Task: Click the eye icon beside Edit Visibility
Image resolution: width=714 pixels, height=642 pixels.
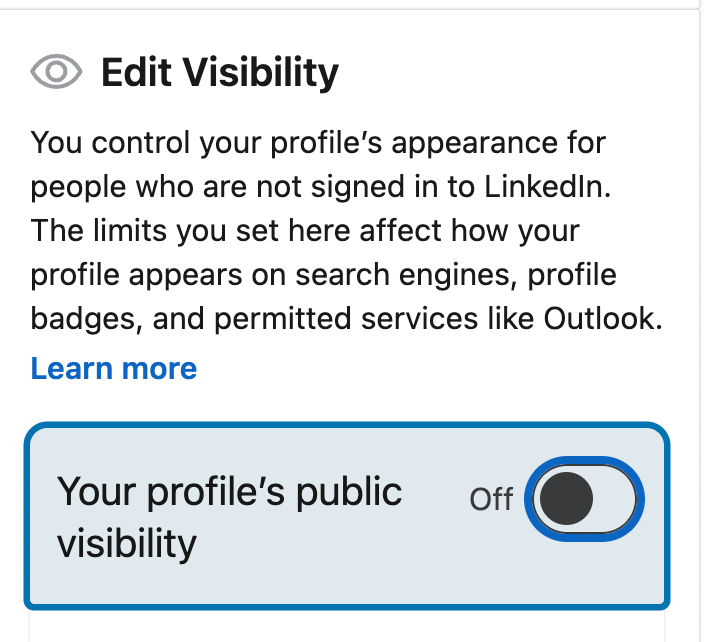Action: (x=57, y=72)
